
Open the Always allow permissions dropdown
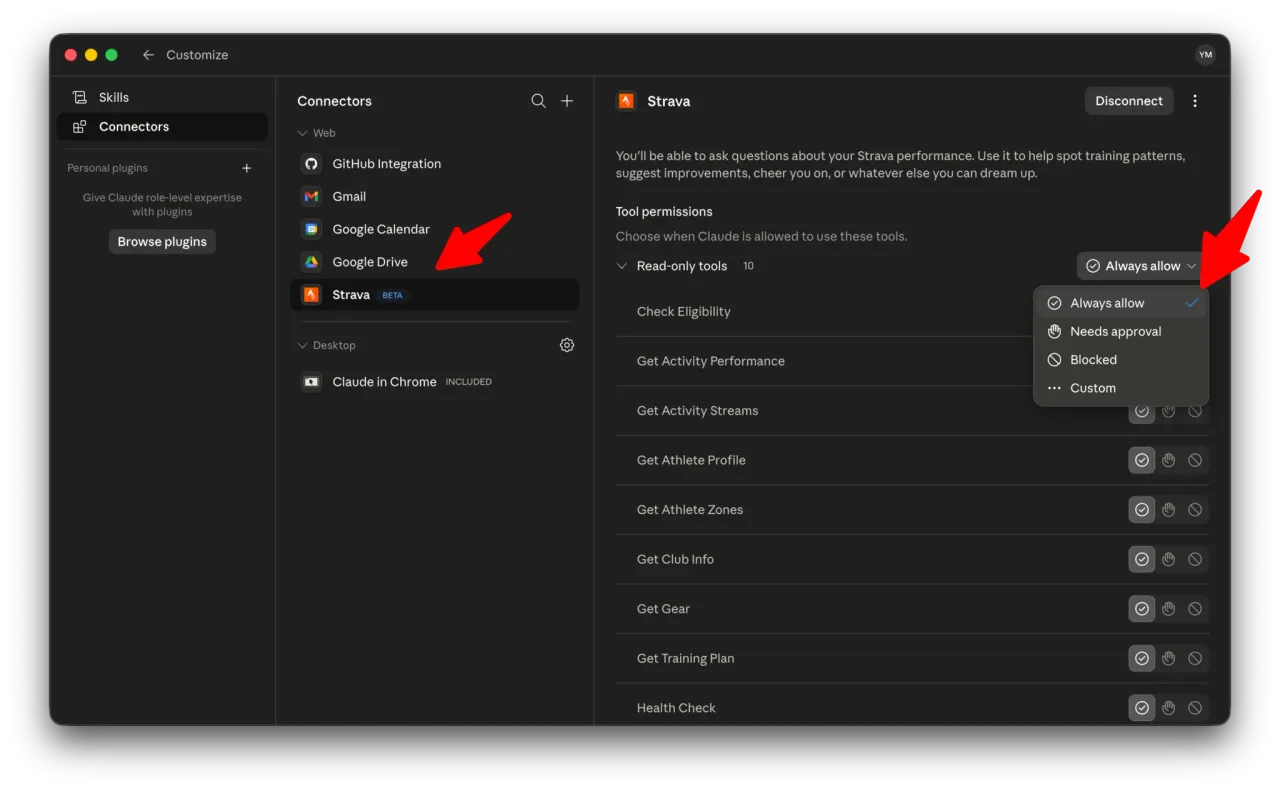pos(1143,266)
